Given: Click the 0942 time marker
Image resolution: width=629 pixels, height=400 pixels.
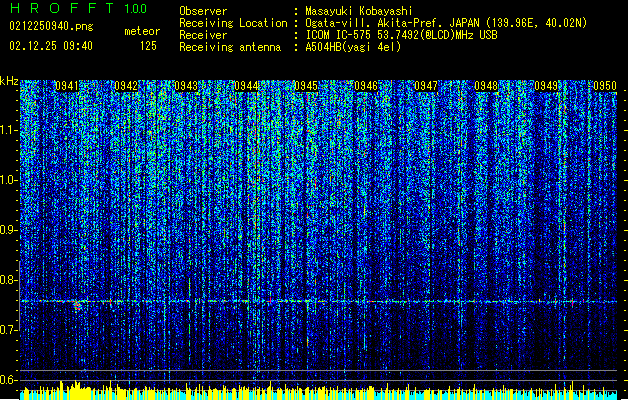Looking at the screenshot, I should [126, 86].
